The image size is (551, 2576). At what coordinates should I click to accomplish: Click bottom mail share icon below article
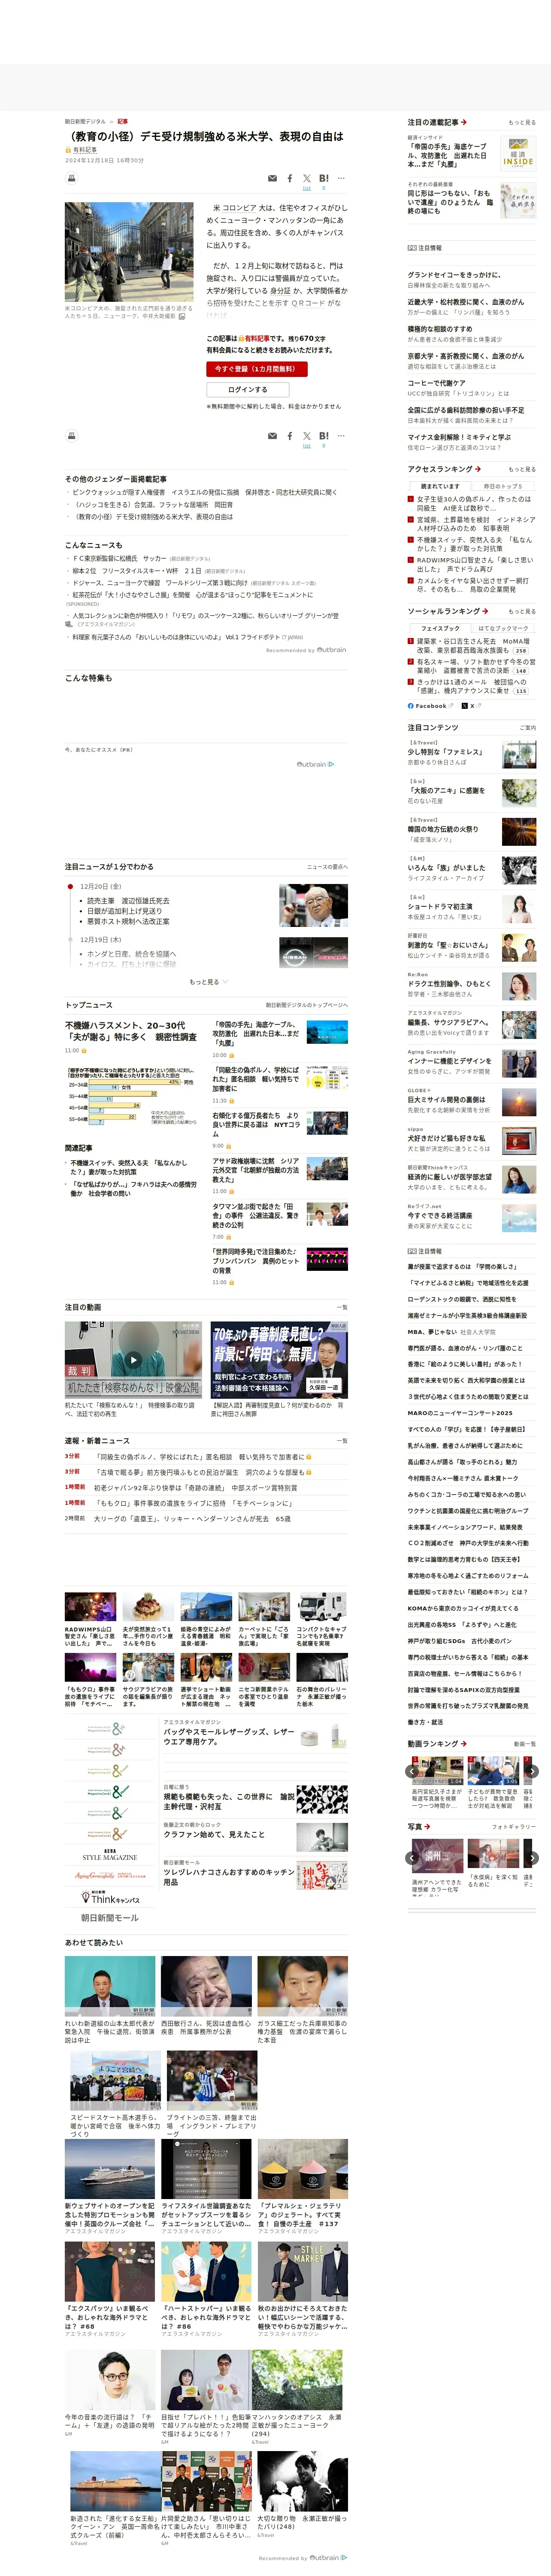(x=272, y=436)
